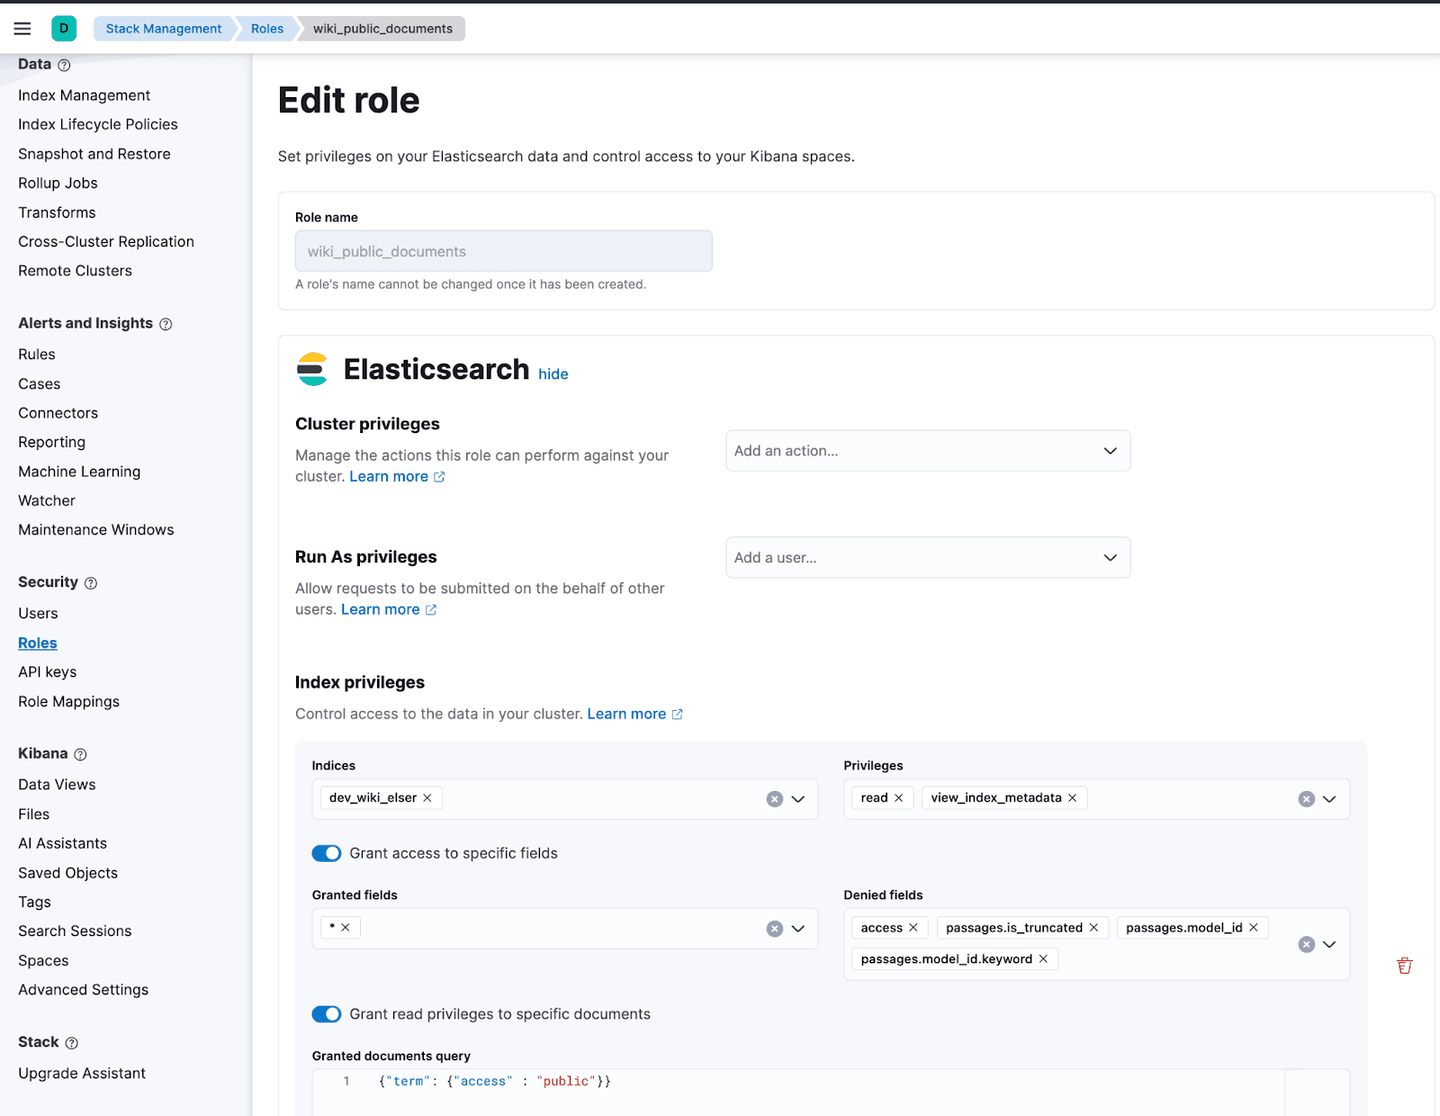Remove the view_index_metadata privilege tag

tap(1073, 798)
